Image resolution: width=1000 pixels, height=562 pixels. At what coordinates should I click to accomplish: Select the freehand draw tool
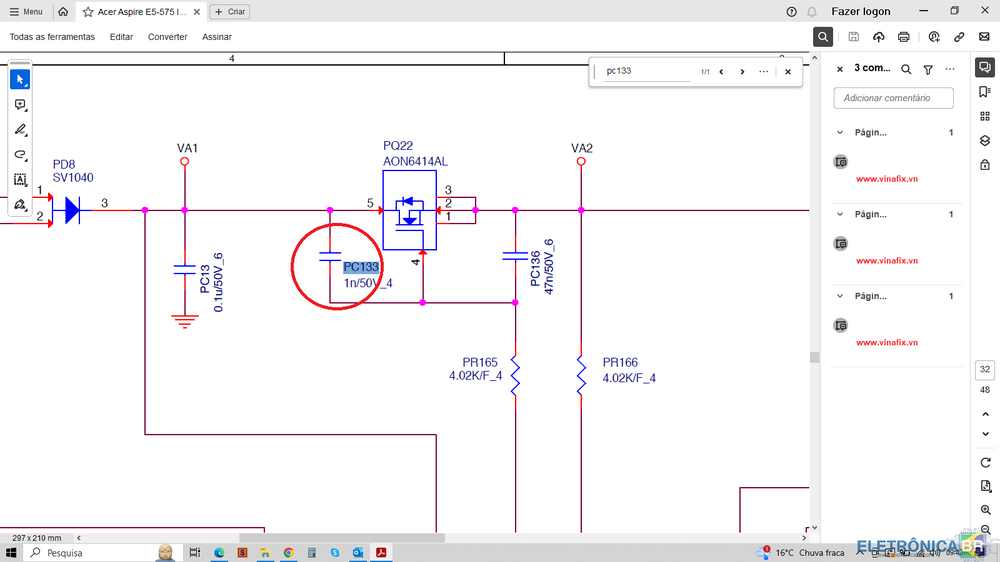pyautogui.click(x=20, y=155)
